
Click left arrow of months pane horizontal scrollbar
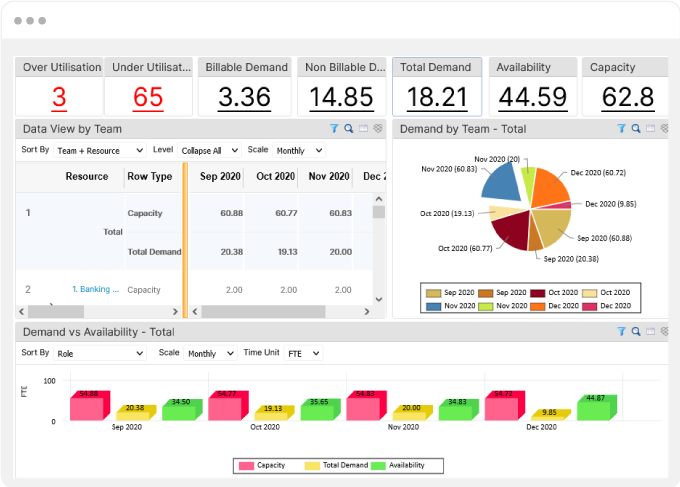tap(195, 311)
